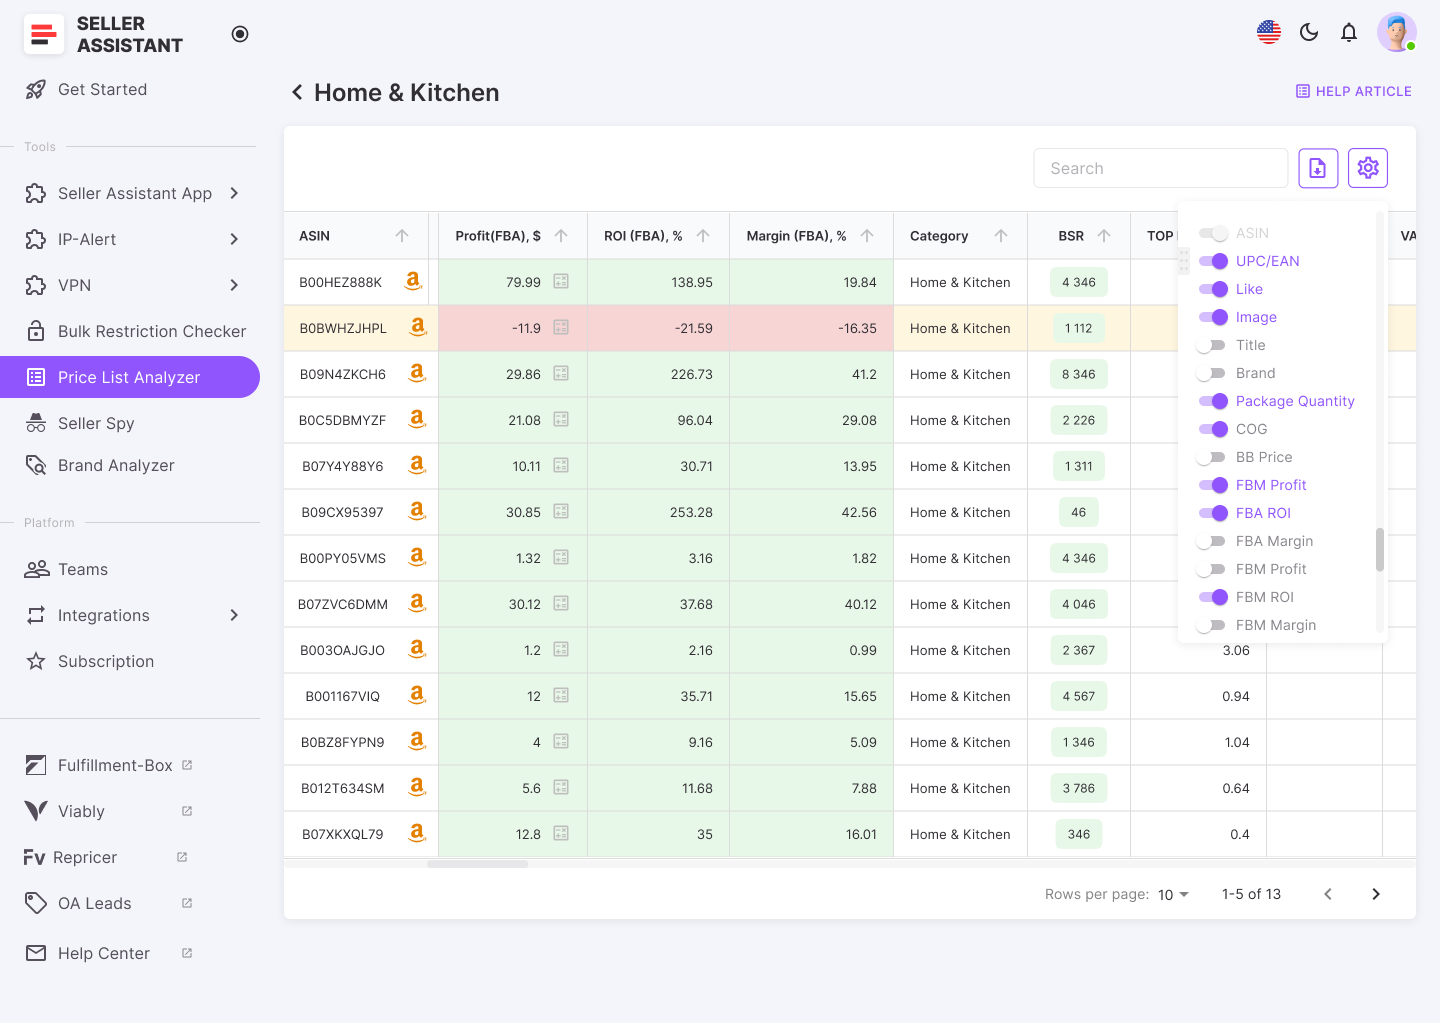The height and width of the screenshot is (1023, 1440).
Task: Enable the Title column toggle
Action: (1214, 345)
